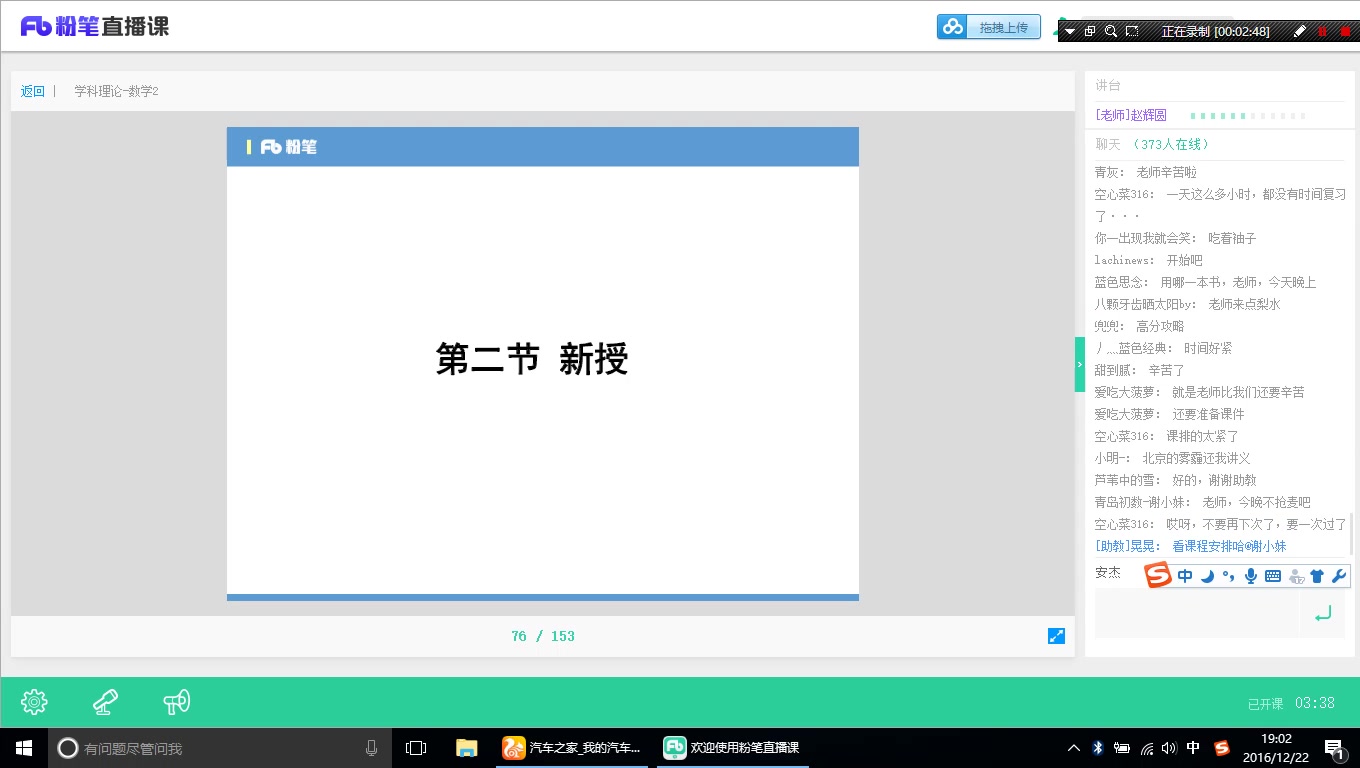Screen dimensions: 1360x768
Task: Open Sogou skin shirt icon
Action: 1317,576
